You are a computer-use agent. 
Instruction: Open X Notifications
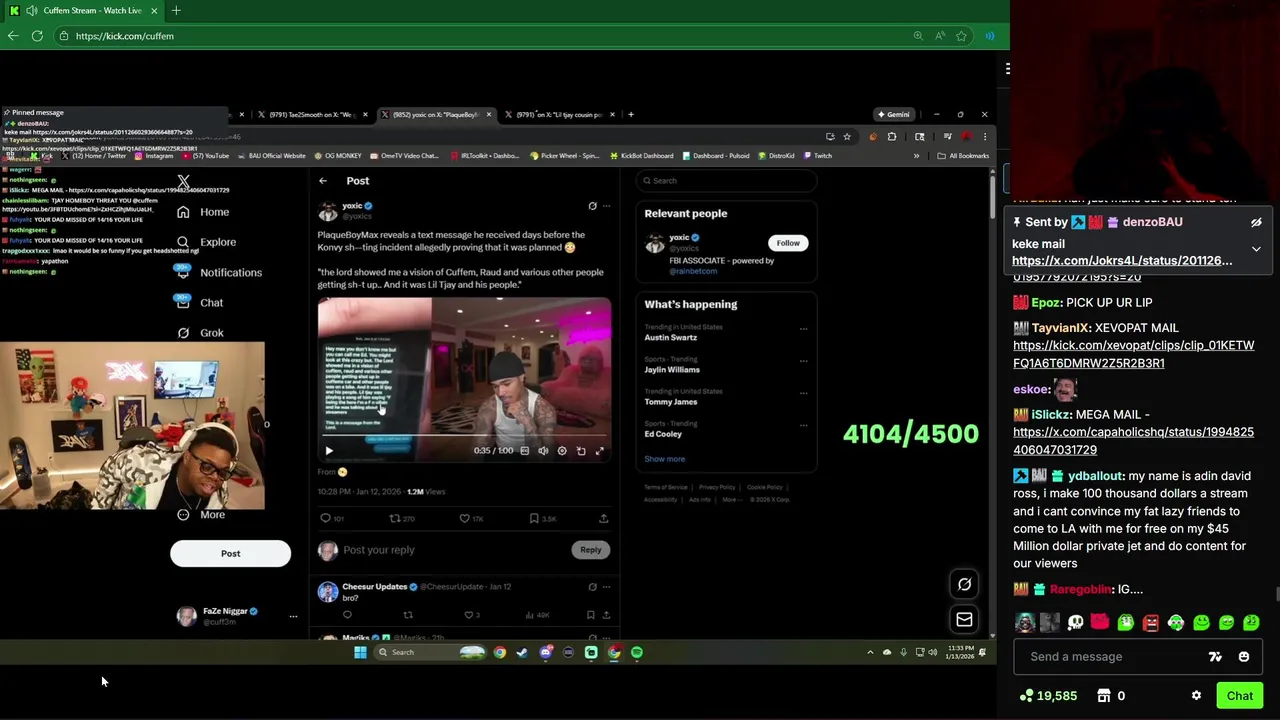click(x=219, y=272)
